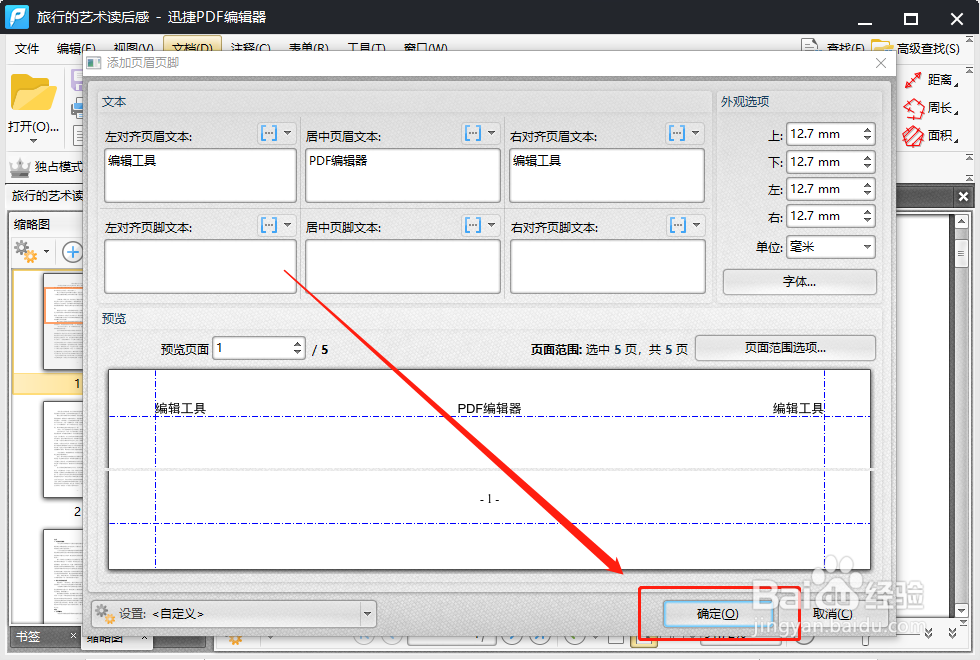
Task: Click the 设置 preset gear icon
Action: 104,614
